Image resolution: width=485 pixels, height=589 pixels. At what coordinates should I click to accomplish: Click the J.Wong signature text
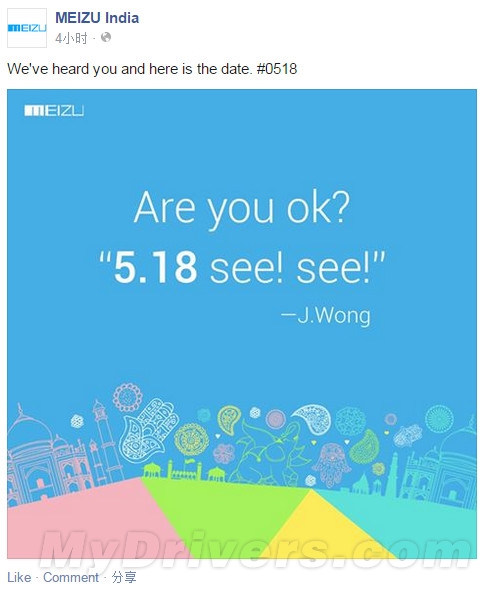click(x=326, y=315)
